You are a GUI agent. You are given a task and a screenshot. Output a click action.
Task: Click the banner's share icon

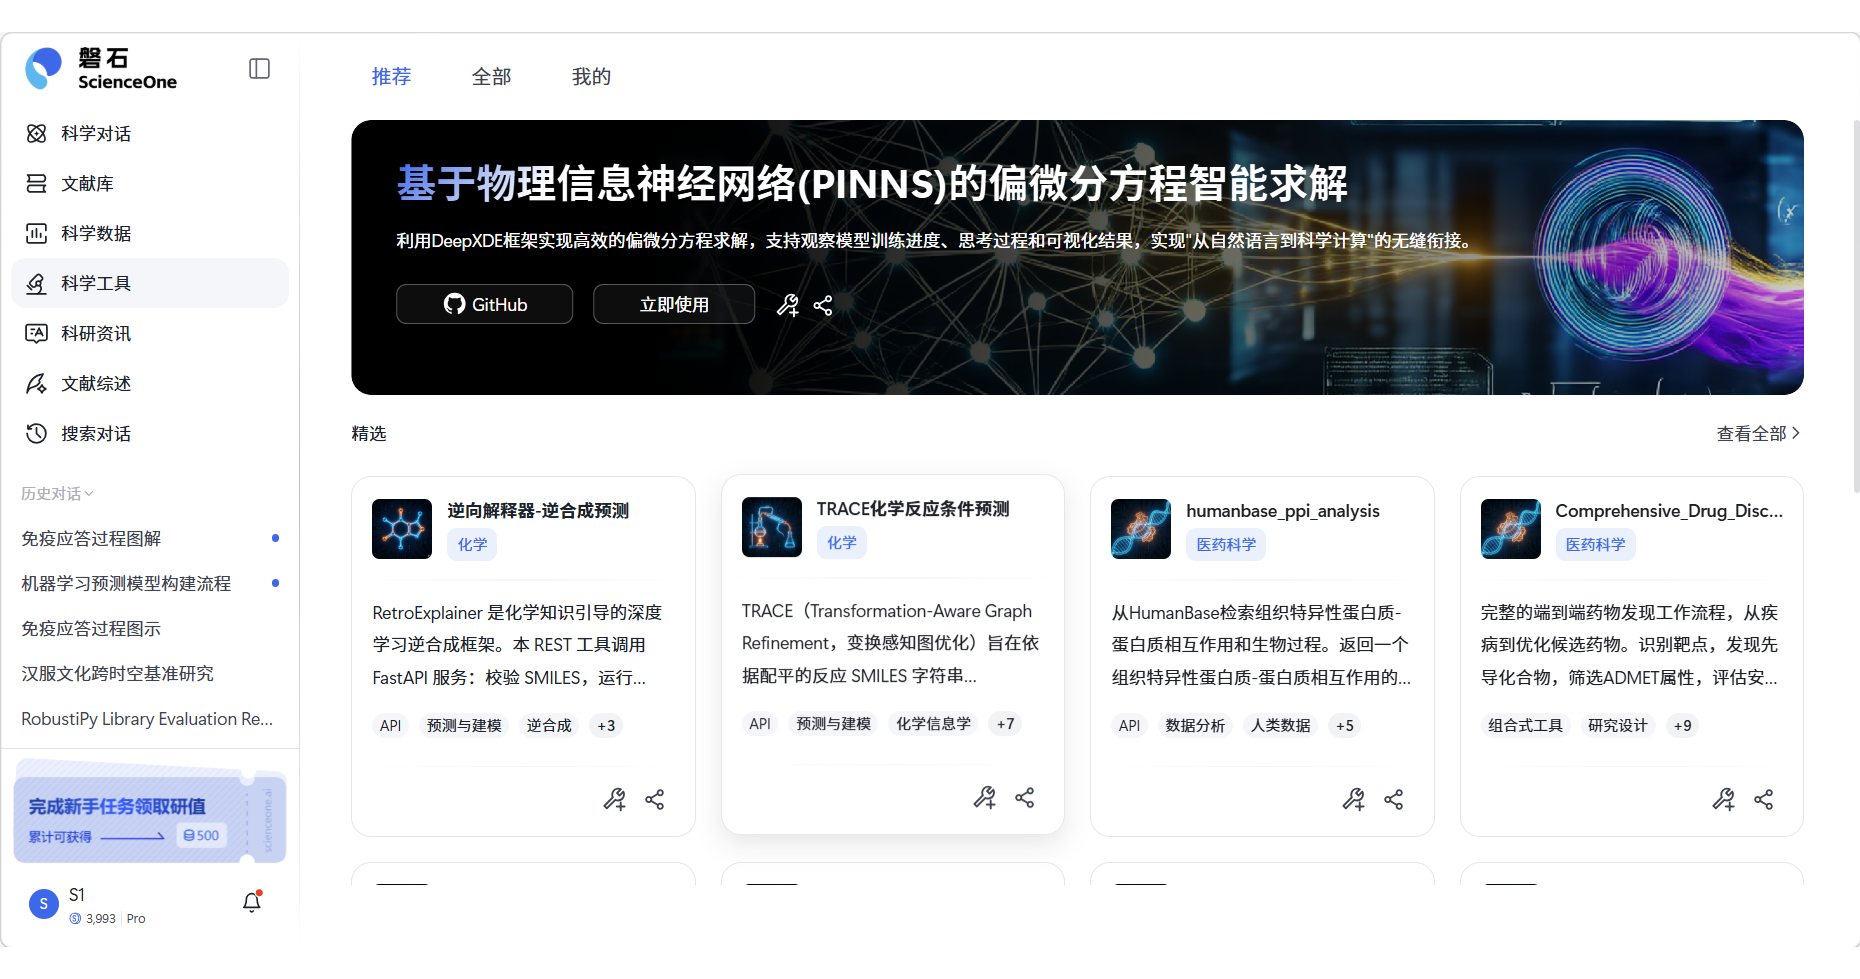823,305
